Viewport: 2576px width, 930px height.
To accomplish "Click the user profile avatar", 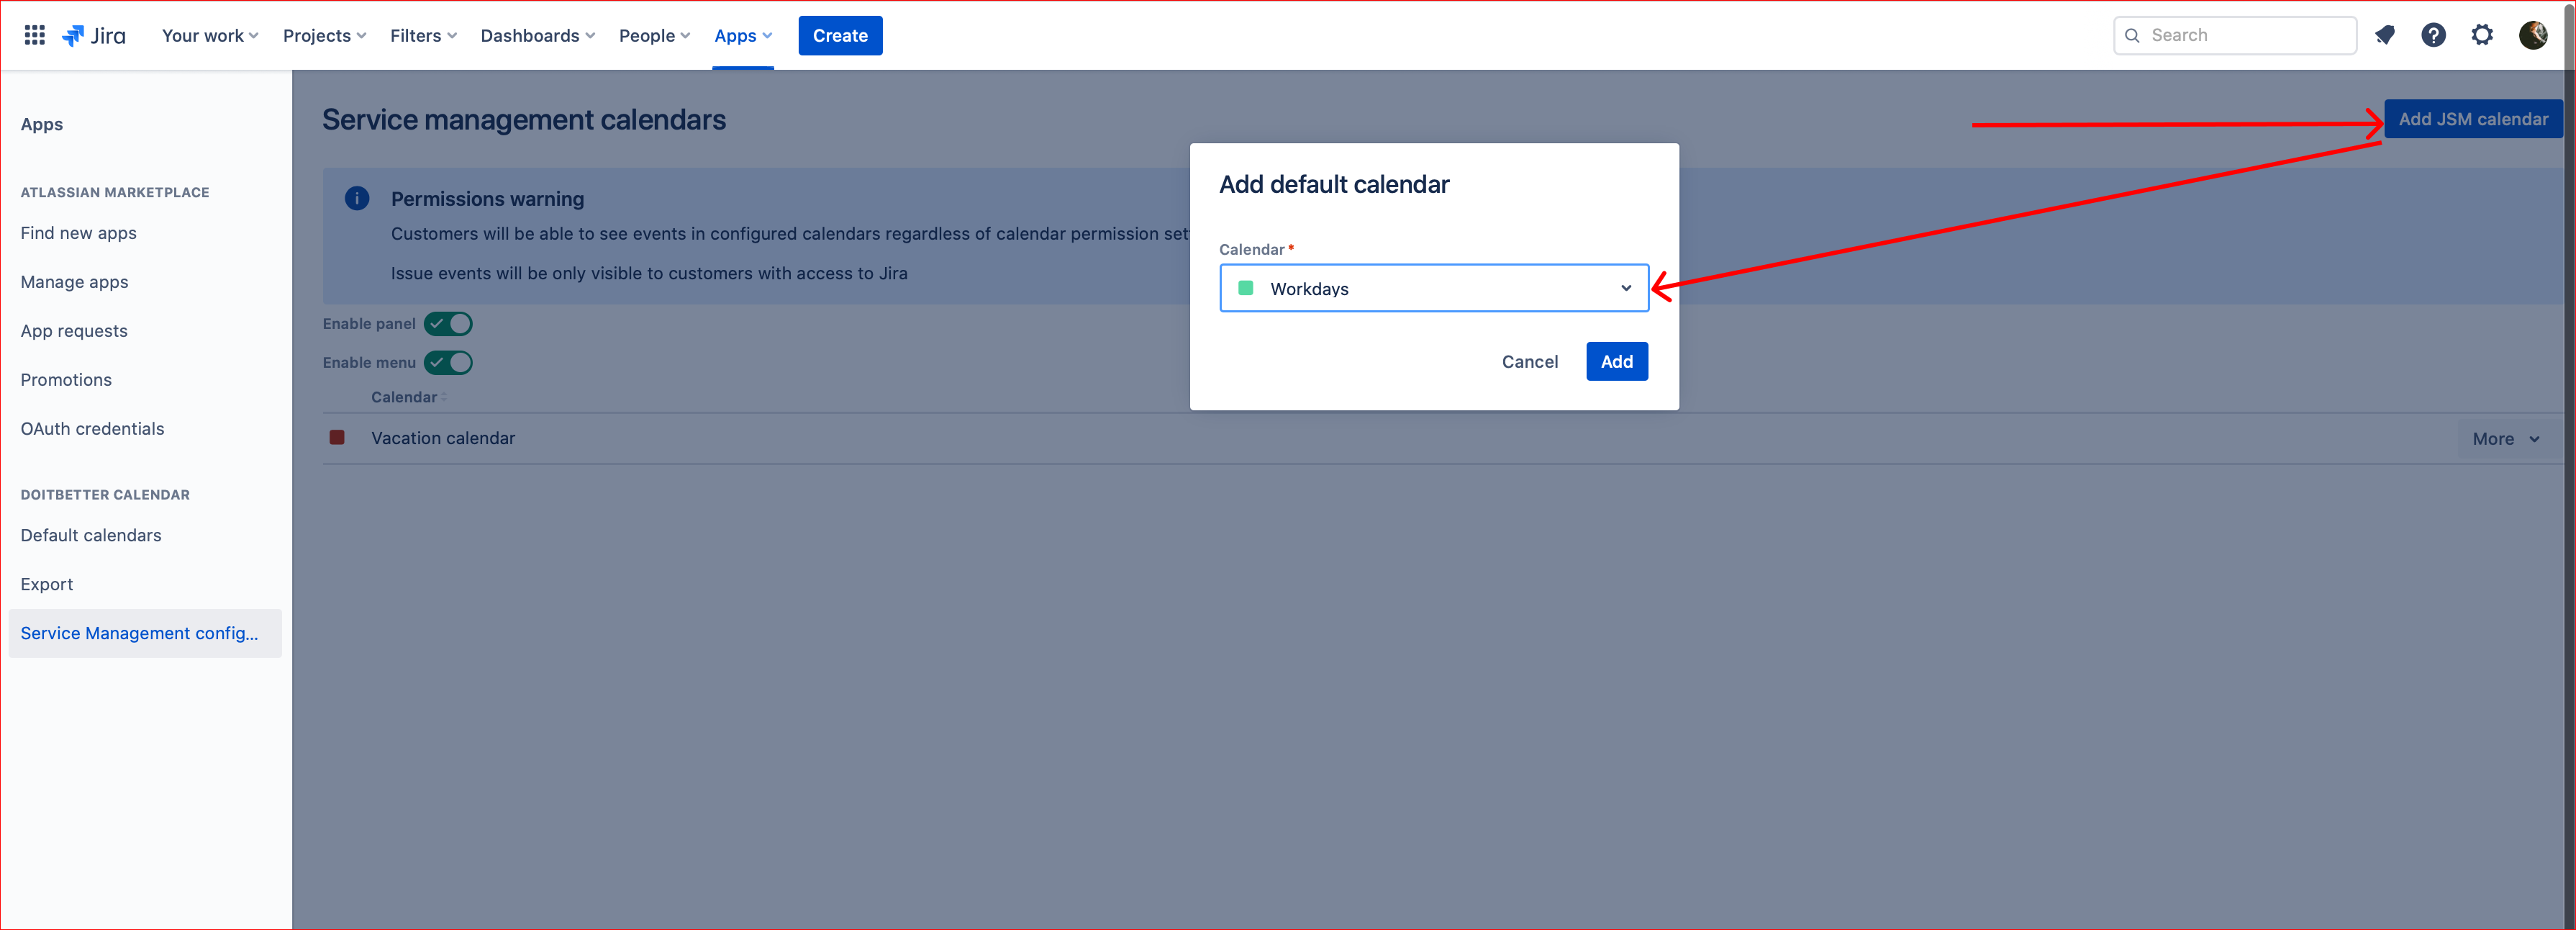I will pyautogui.click(x=2532, y=35).
